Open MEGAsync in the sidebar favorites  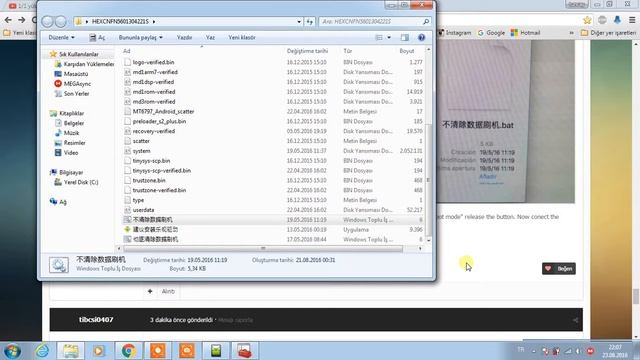click(x=73, y=84)
